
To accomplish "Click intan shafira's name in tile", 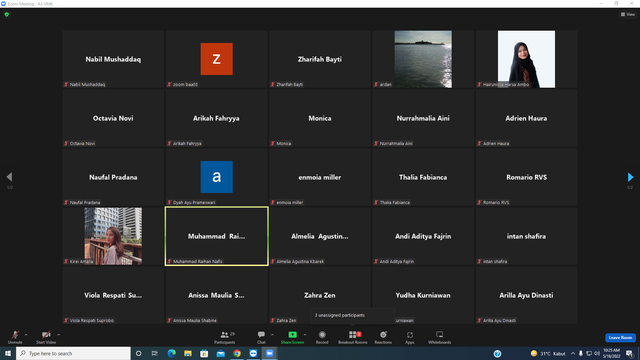I will point(526,236).
